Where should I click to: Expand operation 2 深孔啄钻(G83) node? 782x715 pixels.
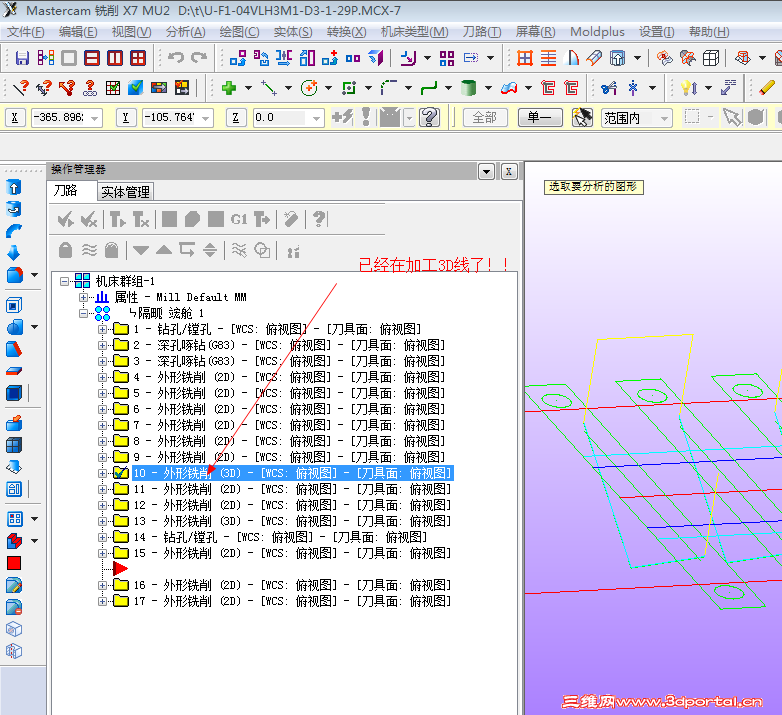point(102,345)
